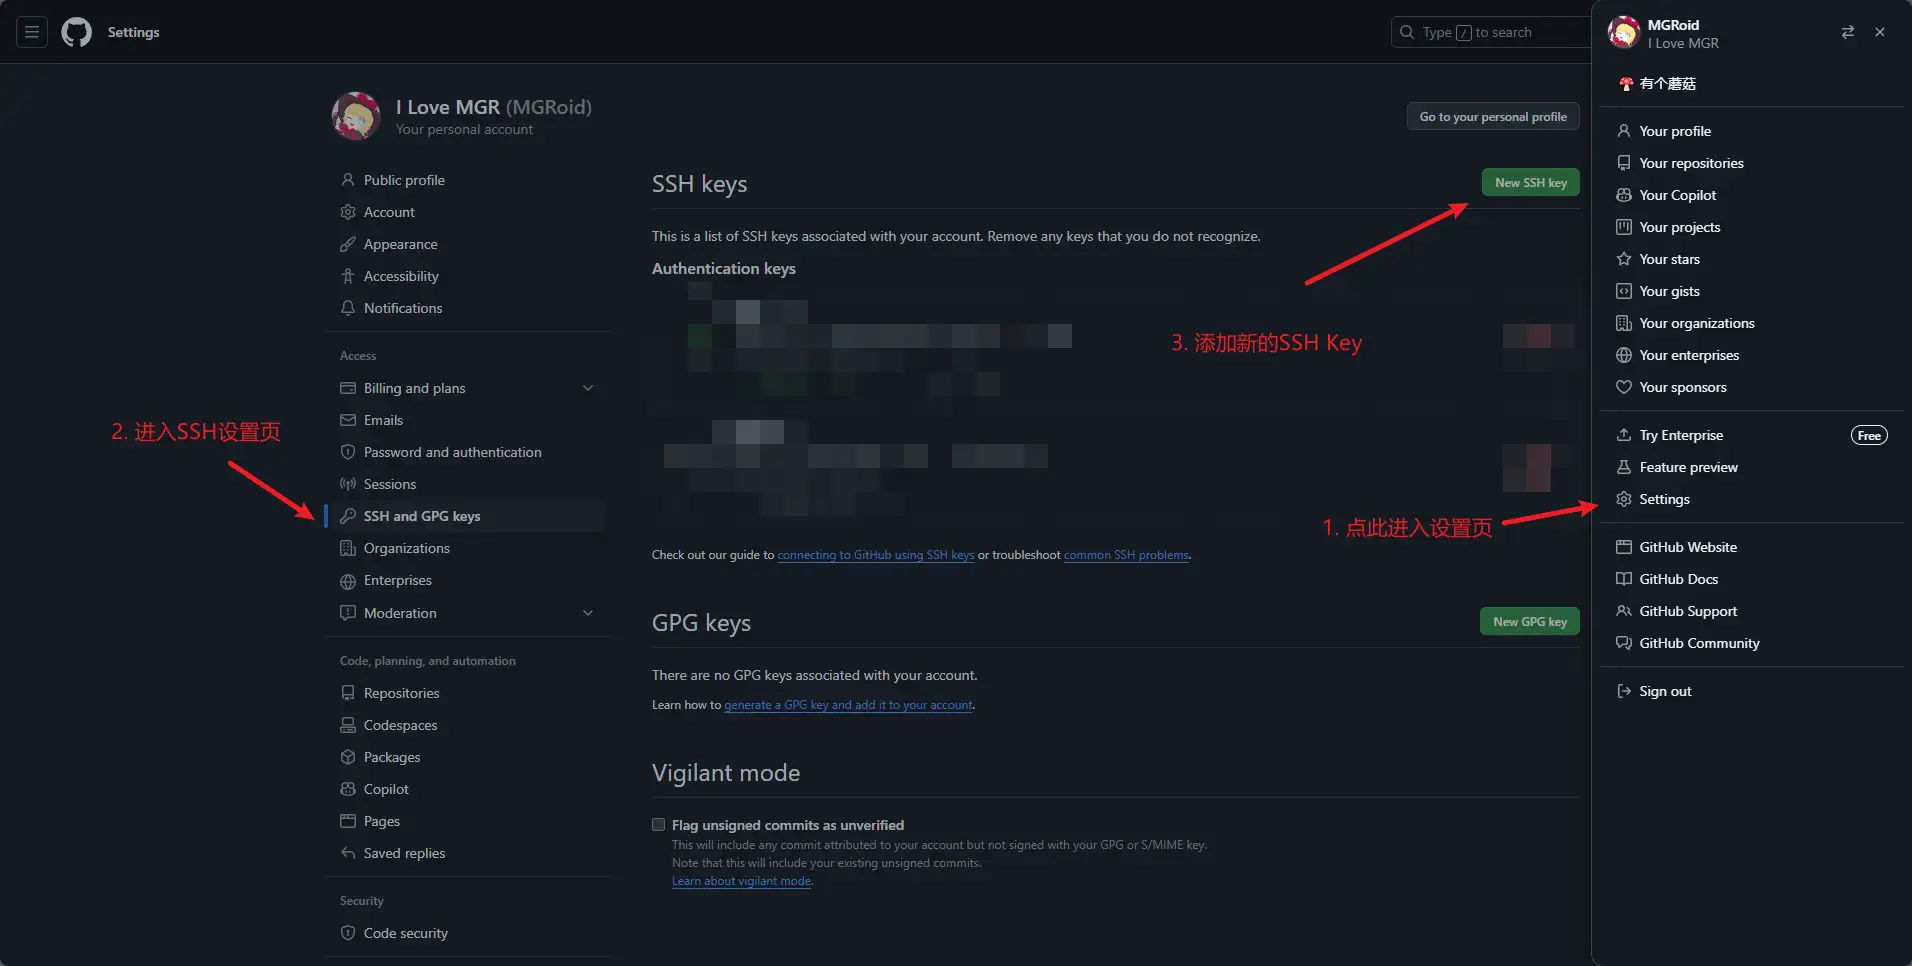Viewport: 1912px width, 966px height.
Task: Open Your profile from user menu
Action: (1752, 131)
